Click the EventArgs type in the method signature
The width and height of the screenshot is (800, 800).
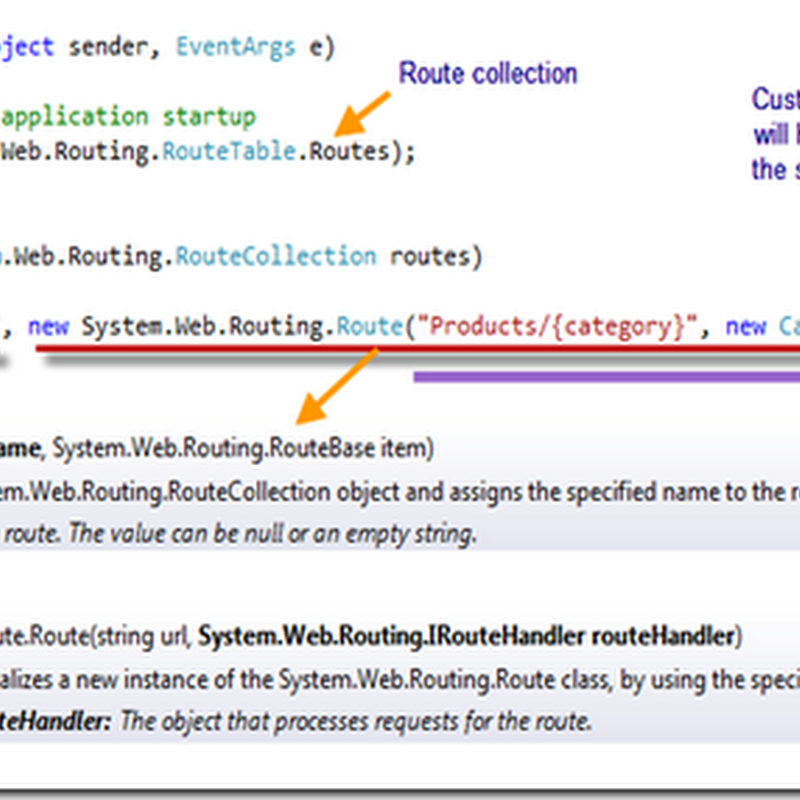click(235, 47)
